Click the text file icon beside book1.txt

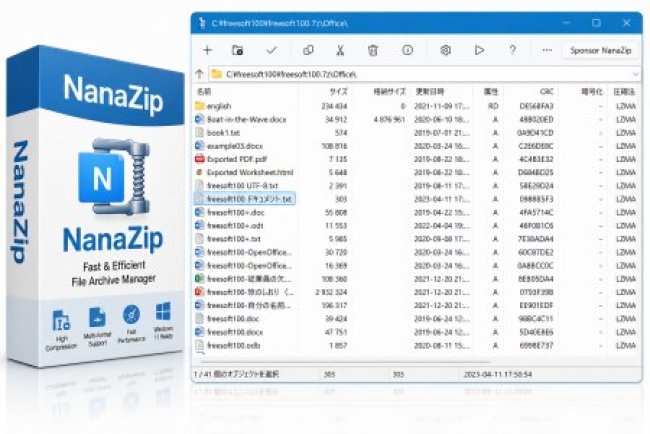click(x=199, y=133)
